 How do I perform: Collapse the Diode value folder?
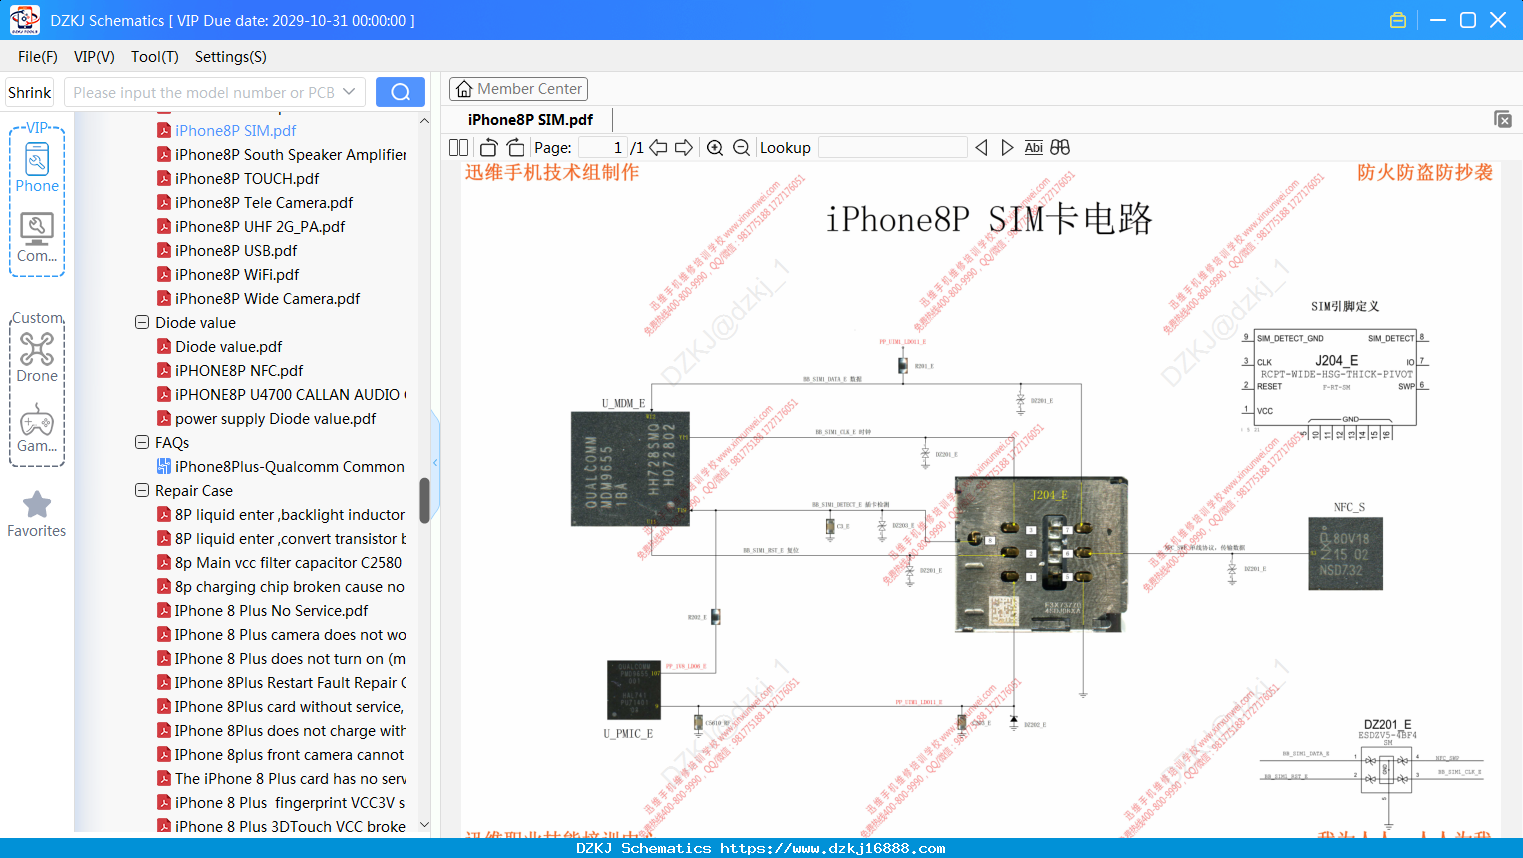tap(142, 323)
